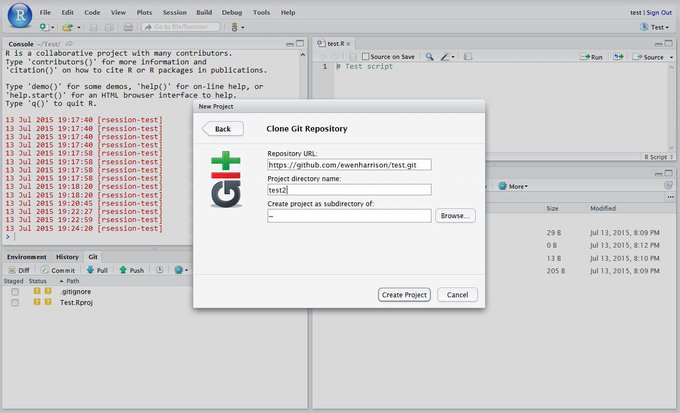This screenshot has height=413, width=680.
Task: Click the Run button in editor
Action: [x=592, y=57]
